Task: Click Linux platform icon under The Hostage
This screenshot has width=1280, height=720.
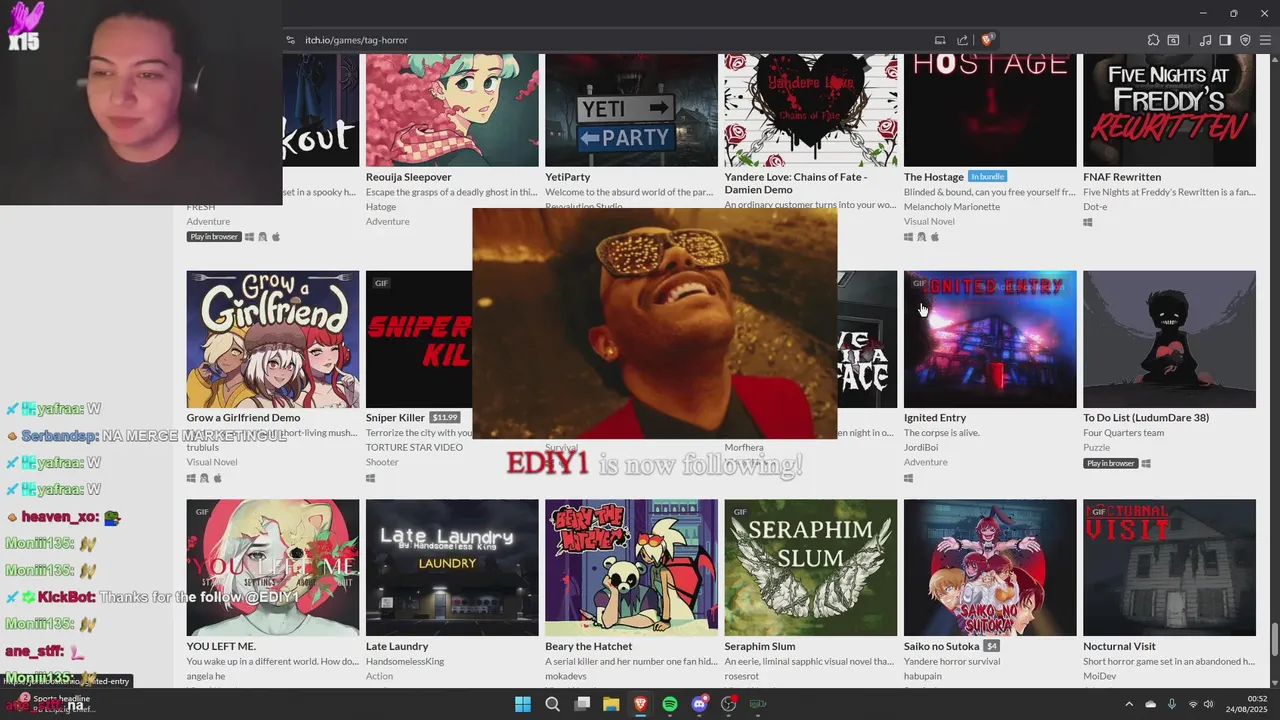Action: [x=921, y=237]
